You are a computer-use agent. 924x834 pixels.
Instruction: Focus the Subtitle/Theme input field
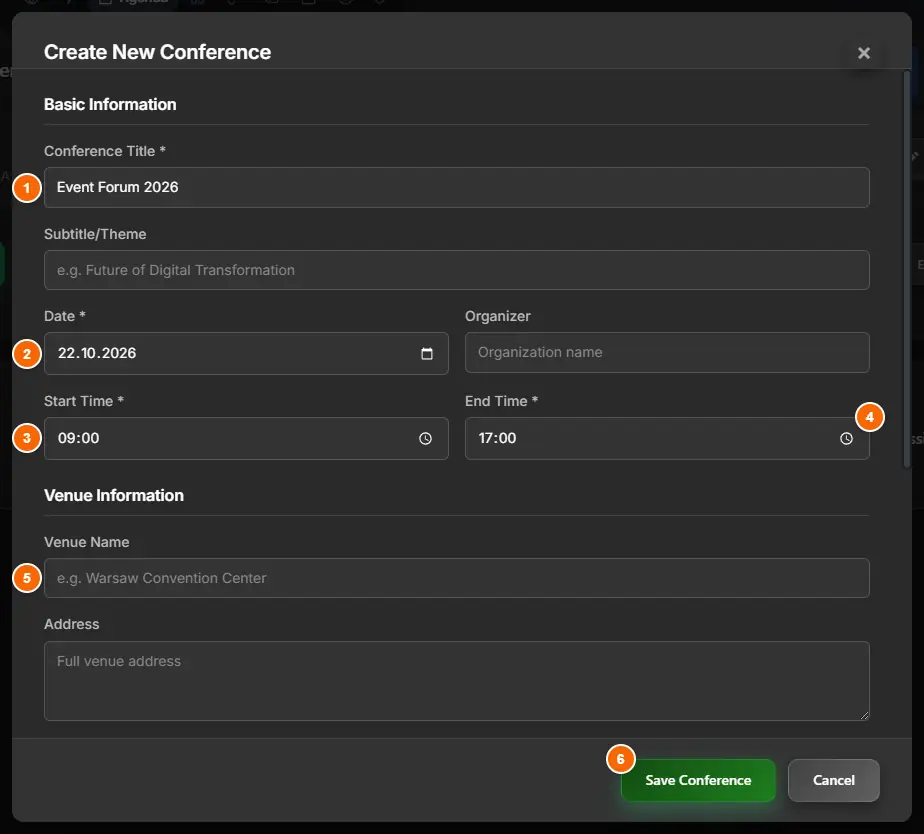tap(457, 270)
